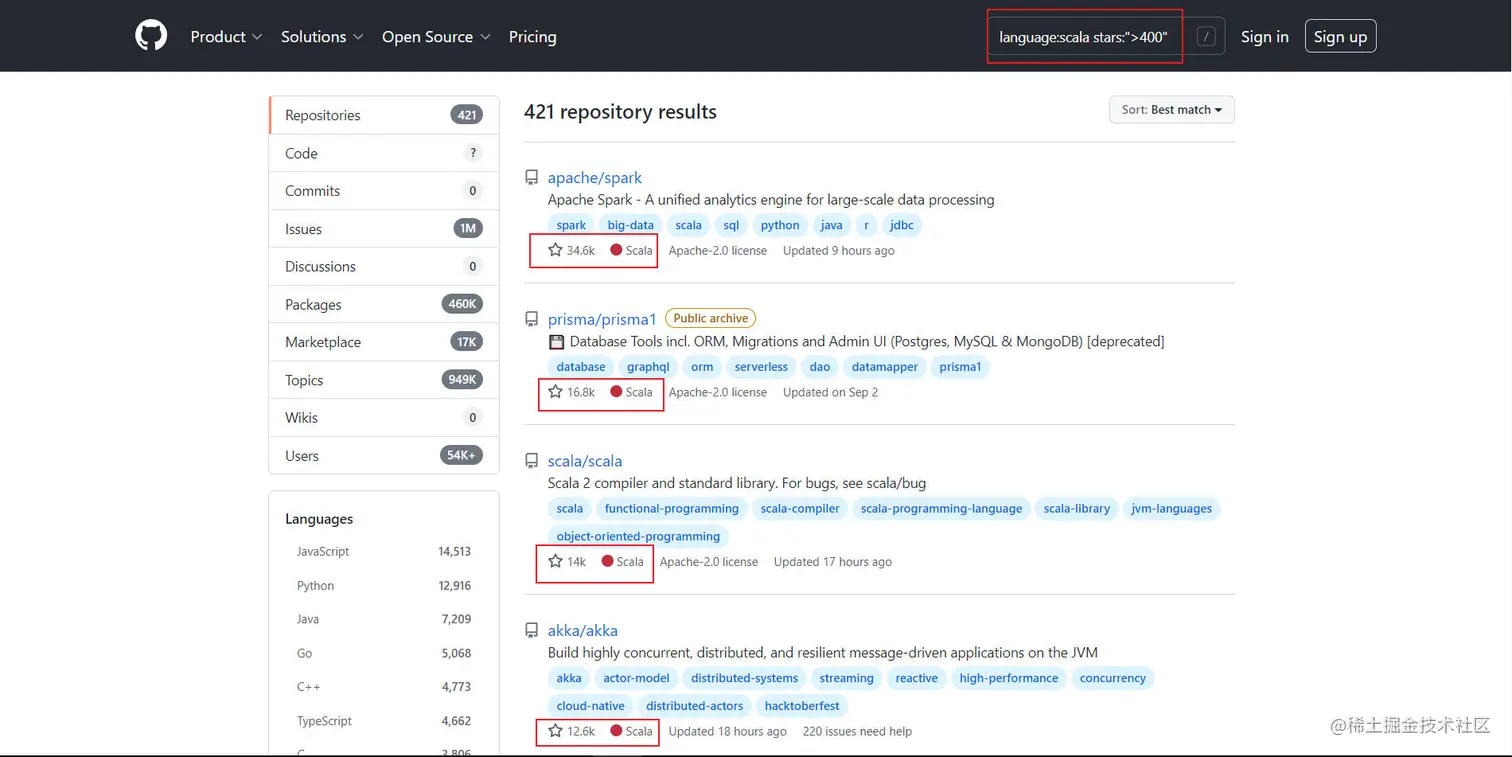Viewport: 1512px width, 757px height.
Task: Select the Issues filter in sidebar
Action: tap(303, 229)
